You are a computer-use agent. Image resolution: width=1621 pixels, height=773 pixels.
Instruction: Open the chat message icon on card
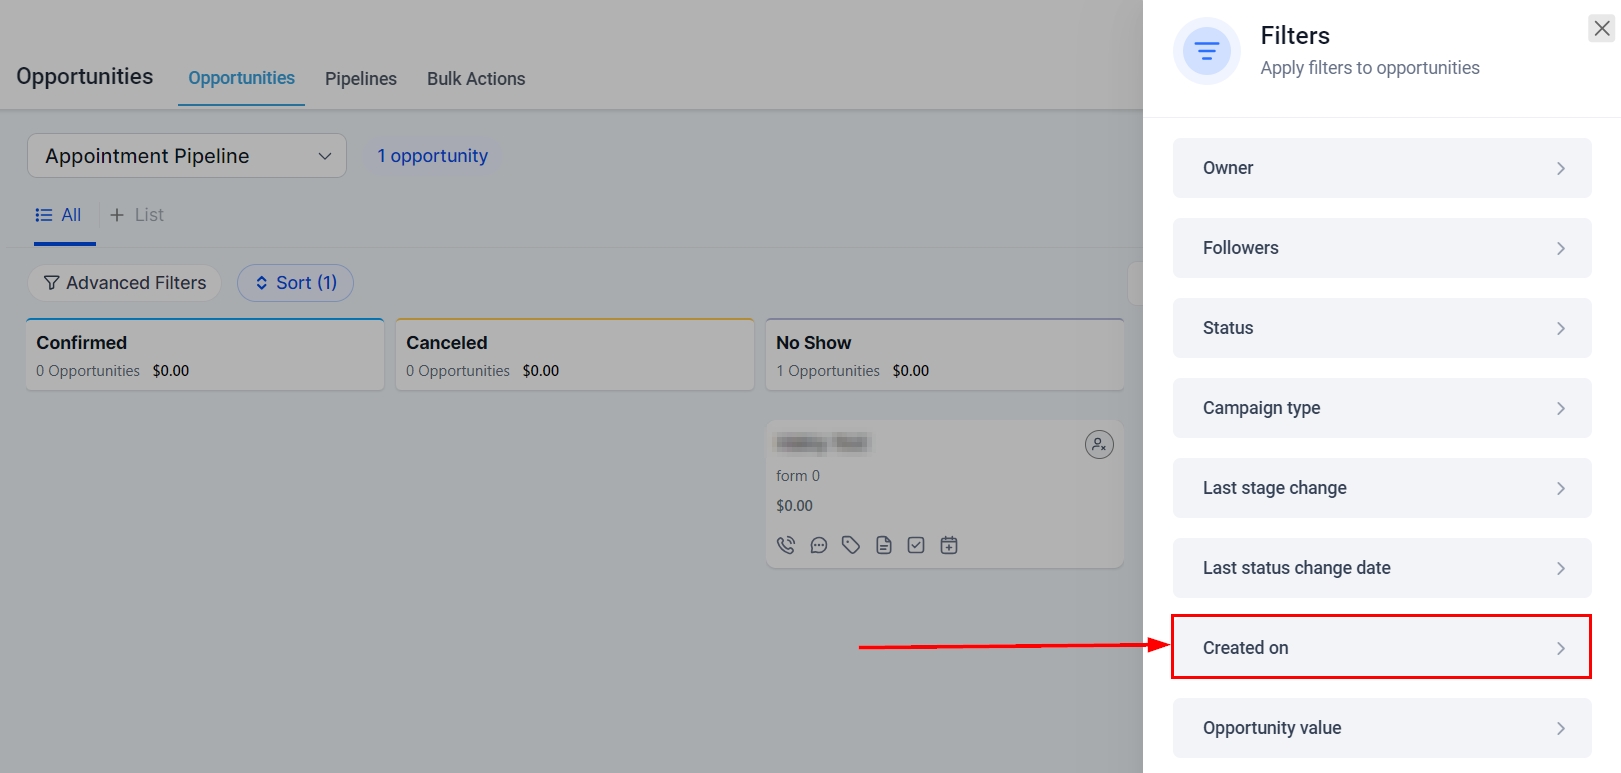(x=819, y=545)
